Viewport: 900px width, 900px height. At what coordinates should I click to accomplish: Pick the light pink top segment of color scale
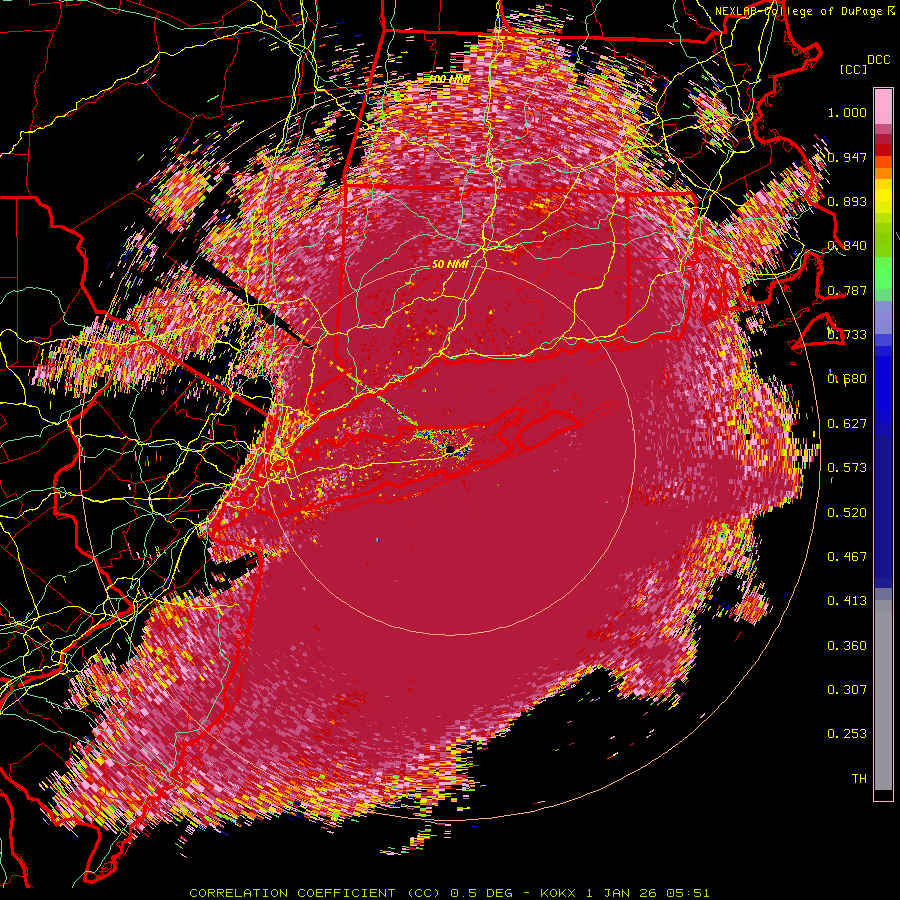point(883,107)
